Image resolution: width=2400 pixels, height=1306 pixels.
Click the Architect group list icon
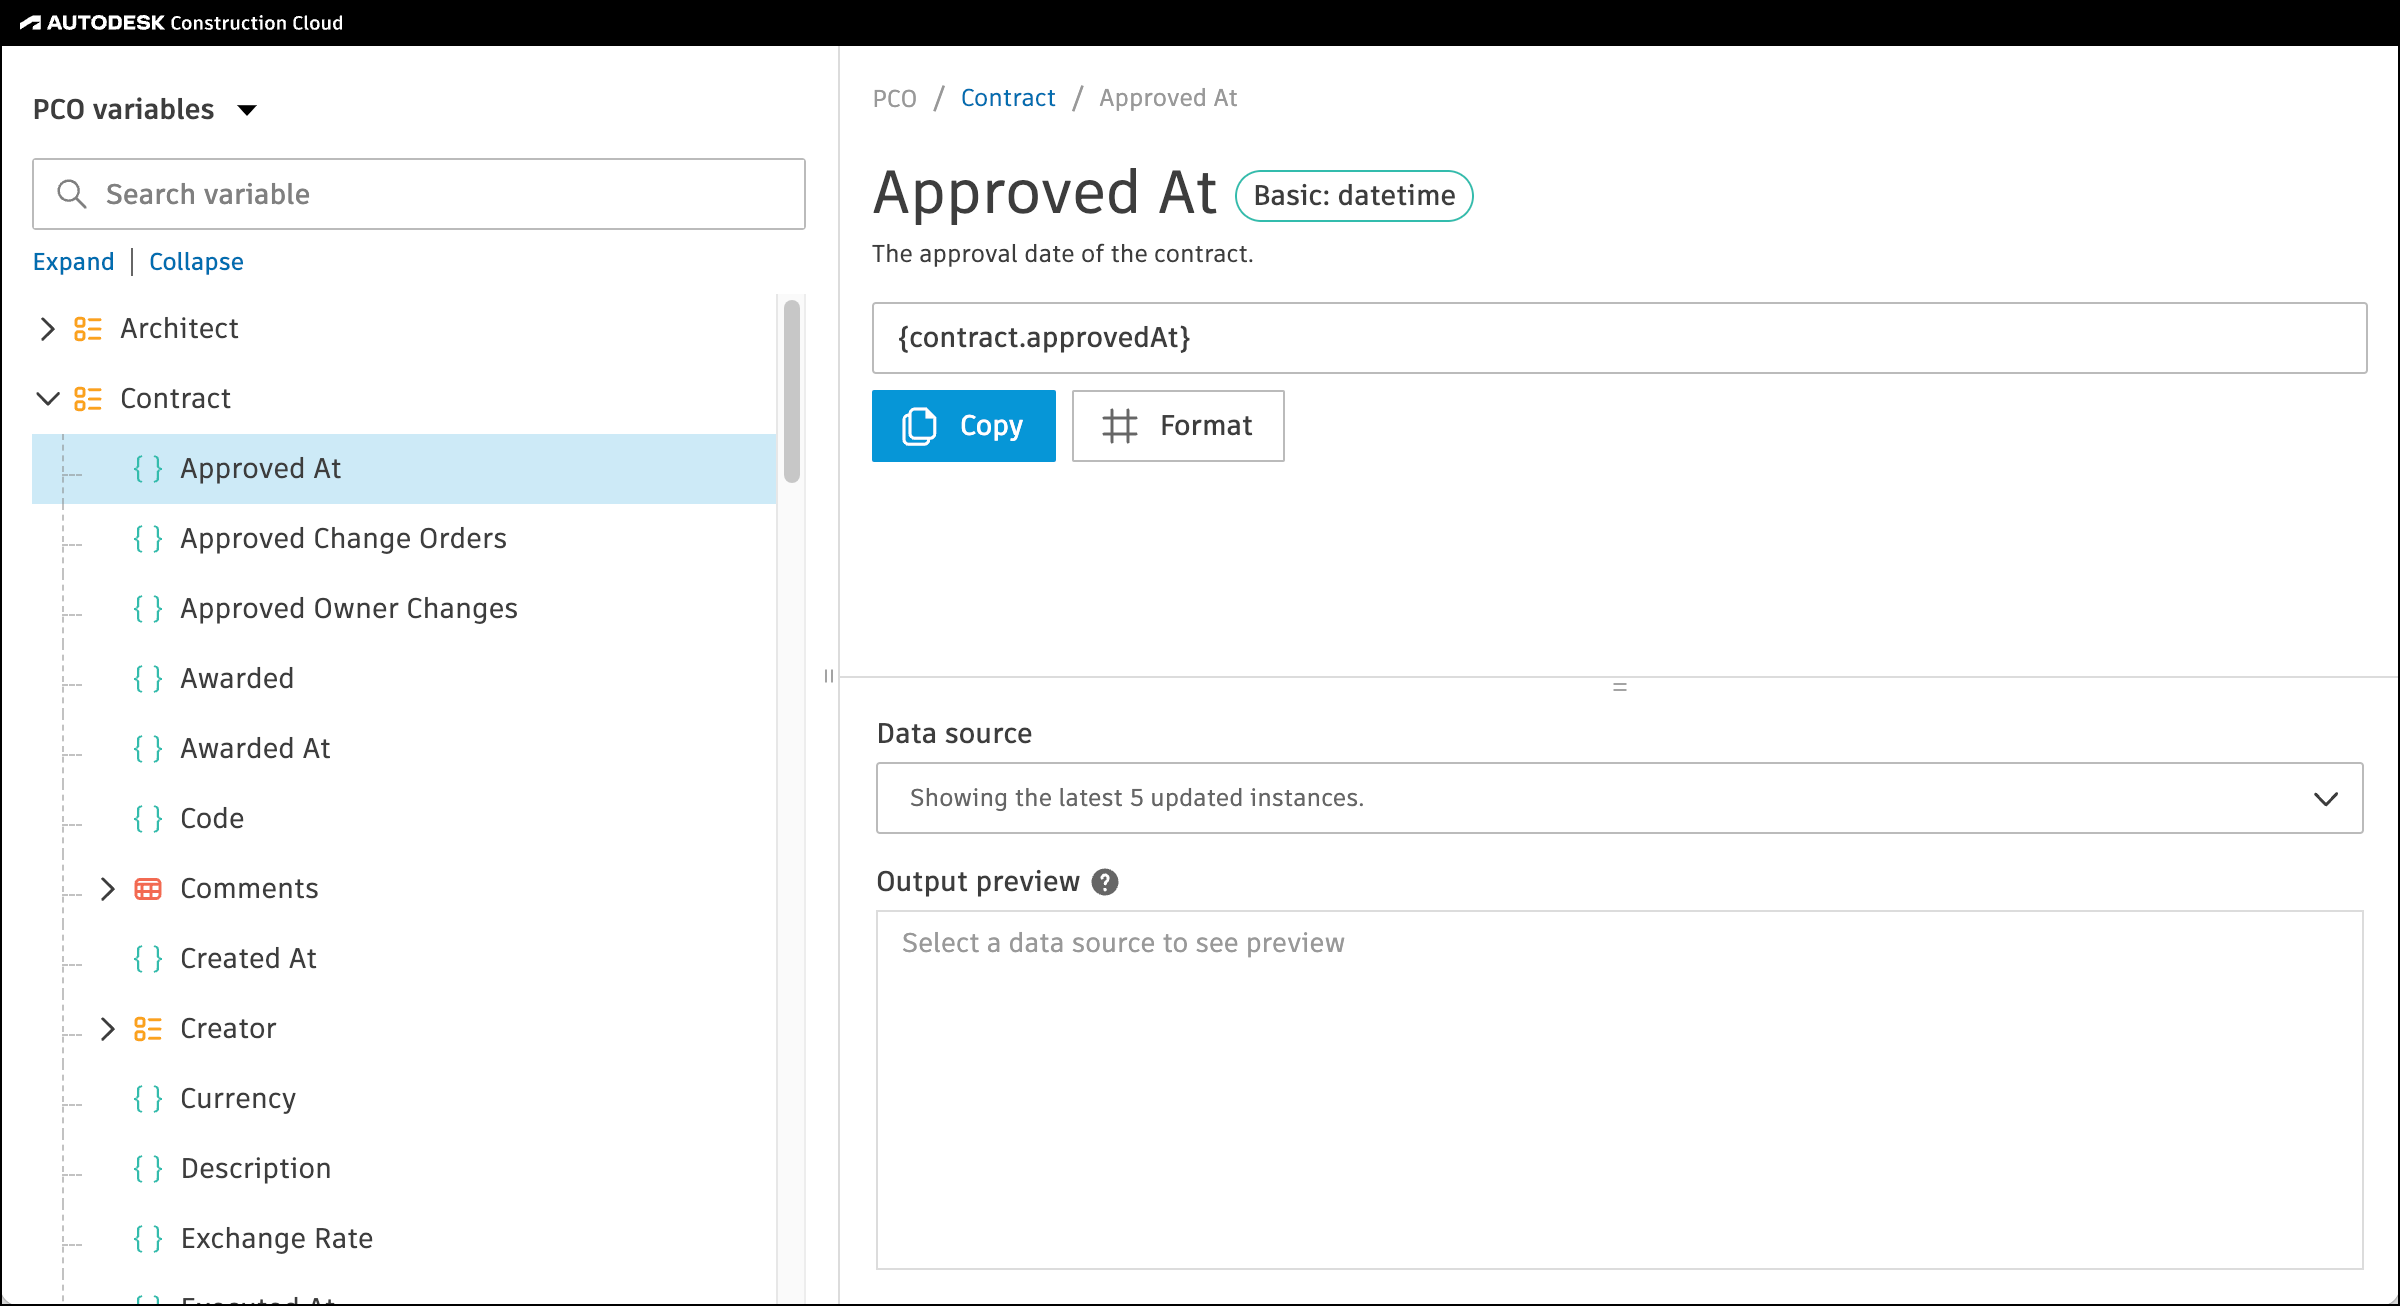coord(88,329)
